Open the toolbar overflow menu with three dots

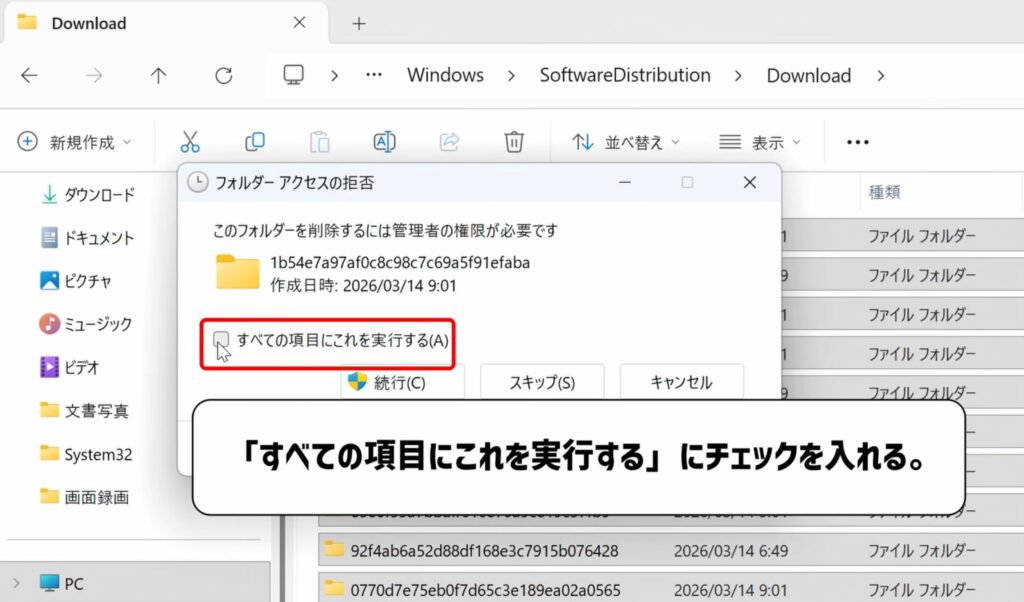pyautogui.click(x=856, y=141)
